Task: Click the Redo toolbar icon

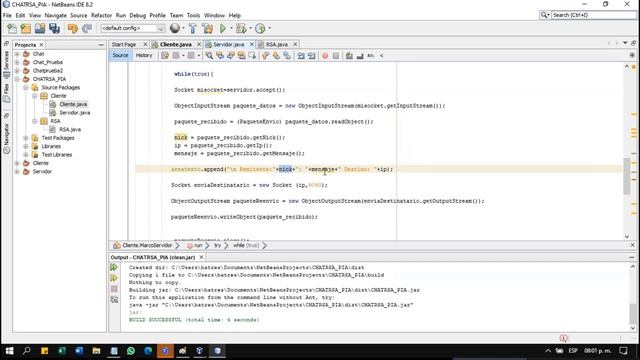Action: [x=87, y=28]
